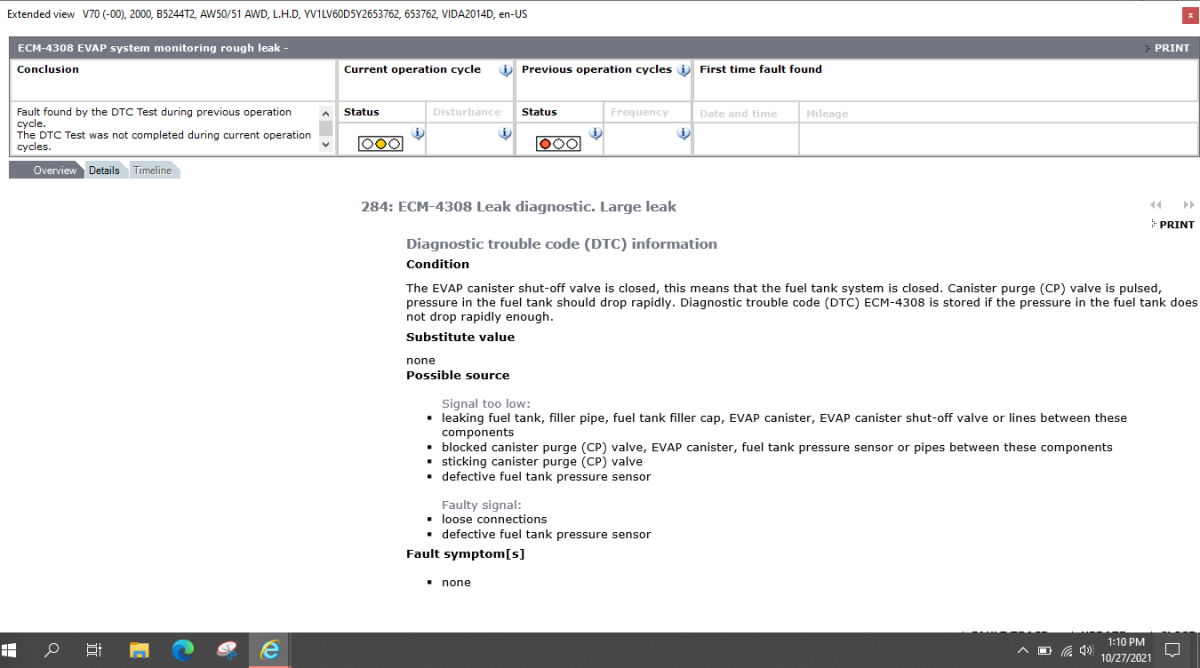Click the yellow traffic-light status indicator
1200x668 pixels.
click(380, 143)
